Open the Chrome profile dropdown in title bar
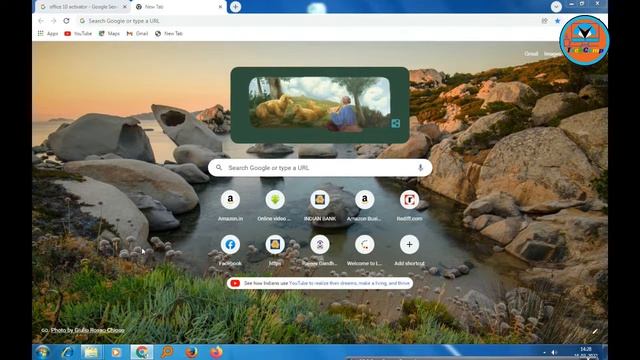Viewport: 640px width, 360px height. pos(556,7)
